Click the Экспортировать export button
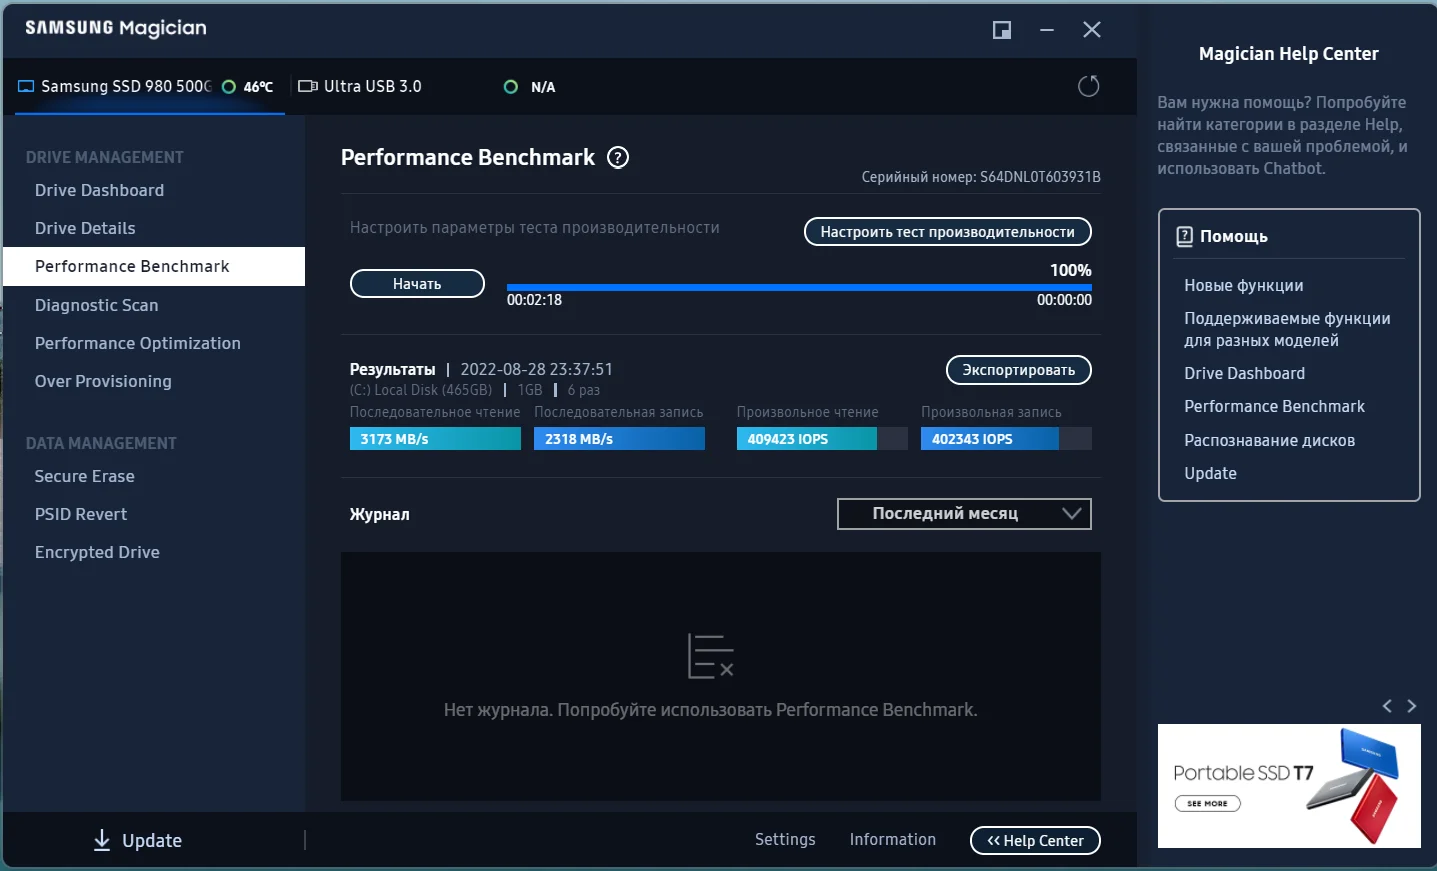The width and height of the screenshot is (1437, 871). point(1019,370)
